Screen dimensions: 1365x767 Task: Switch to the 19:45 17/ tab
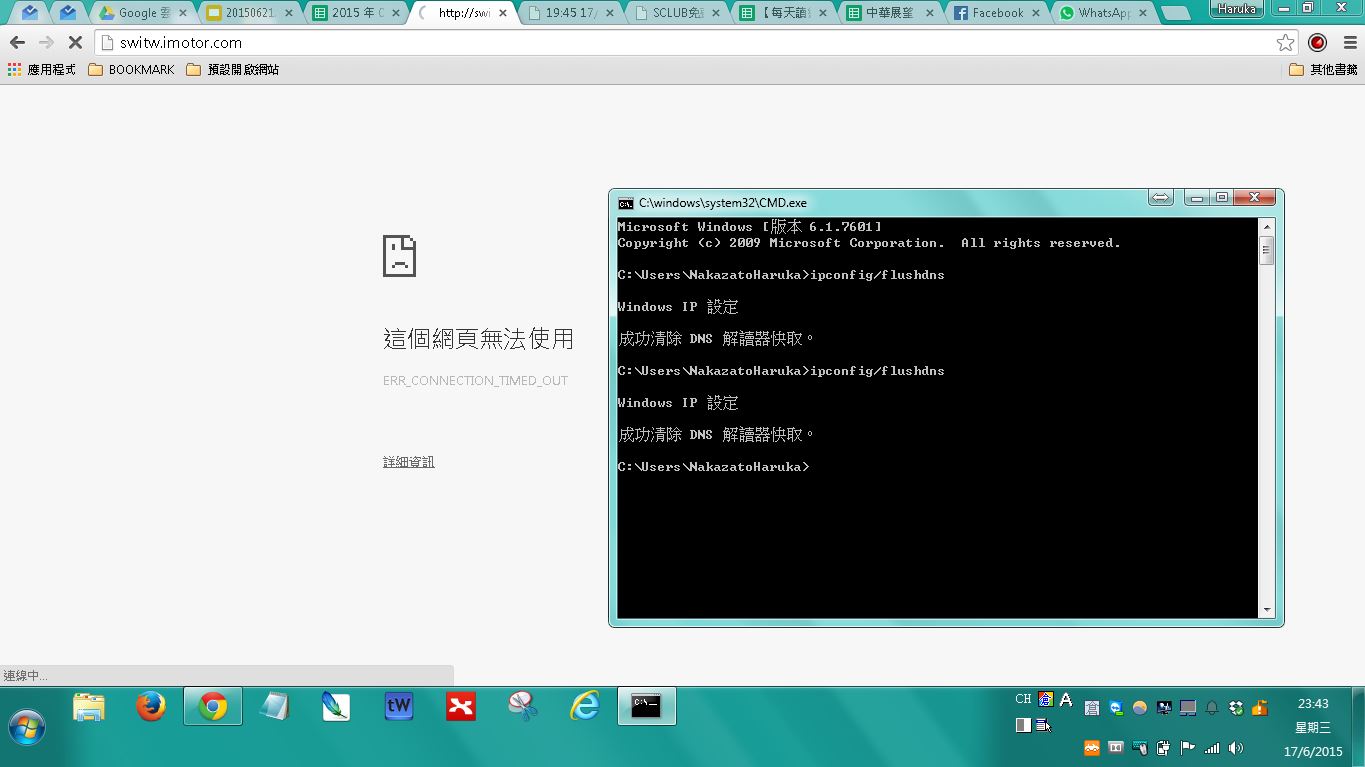572,13
